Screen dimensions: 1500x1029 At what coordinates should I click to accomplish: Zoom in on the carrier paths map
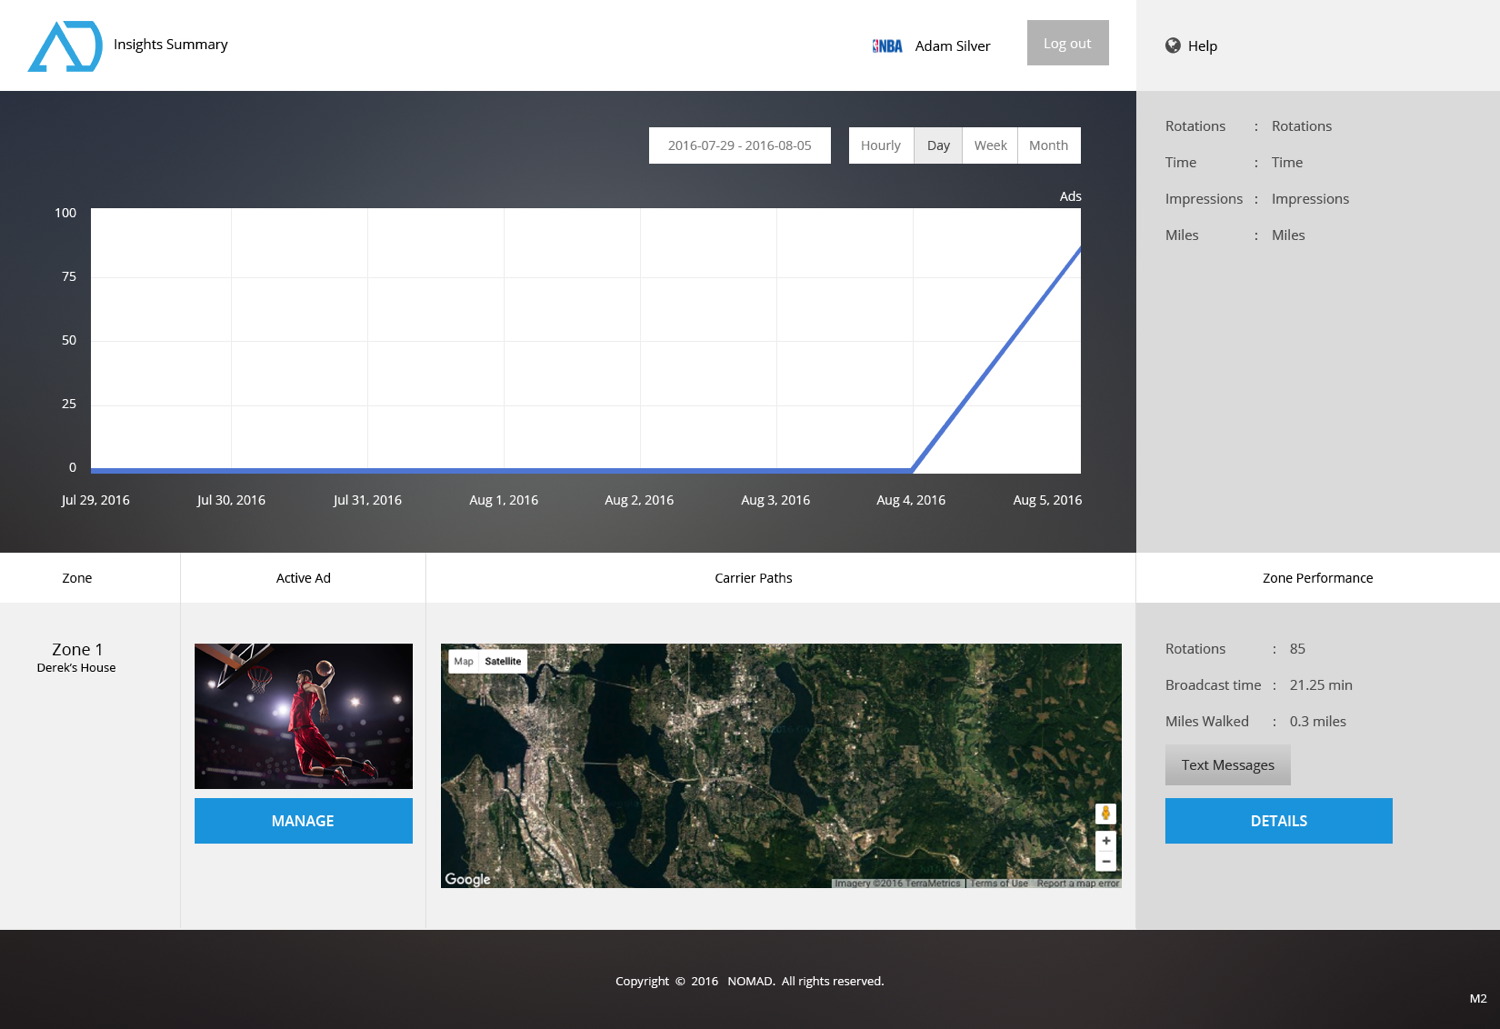(1106, 841)
